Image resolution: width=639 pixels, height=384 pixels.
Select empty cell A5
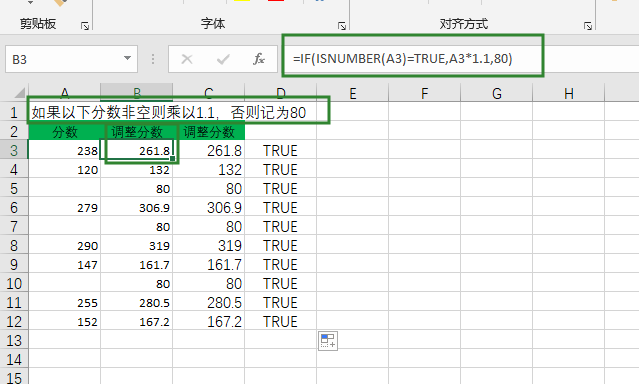(x=64, y=188)
